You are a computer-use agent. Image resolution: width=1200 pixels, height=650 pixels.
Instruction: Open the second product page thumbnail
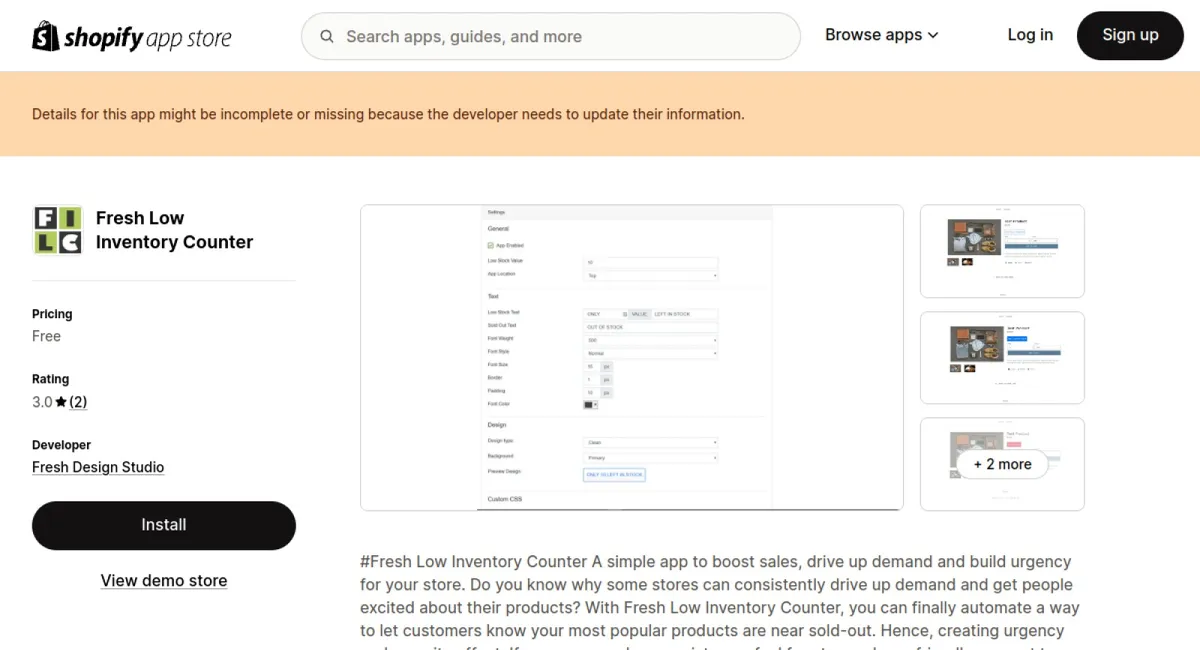click(x=1002, y=358)
